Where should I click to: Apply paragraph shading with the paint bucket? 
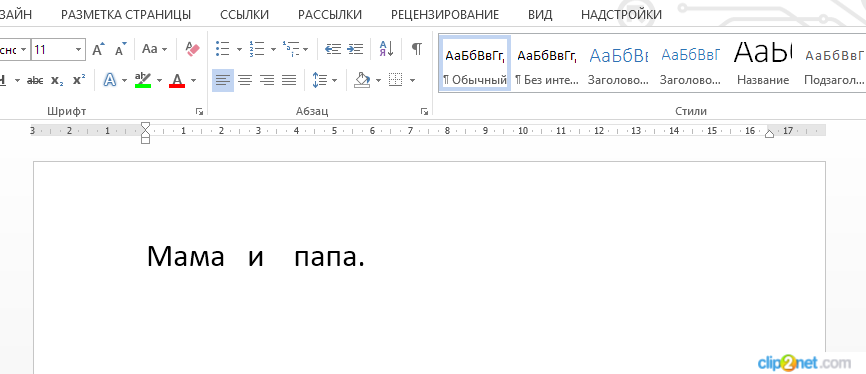tap(362, 81)
